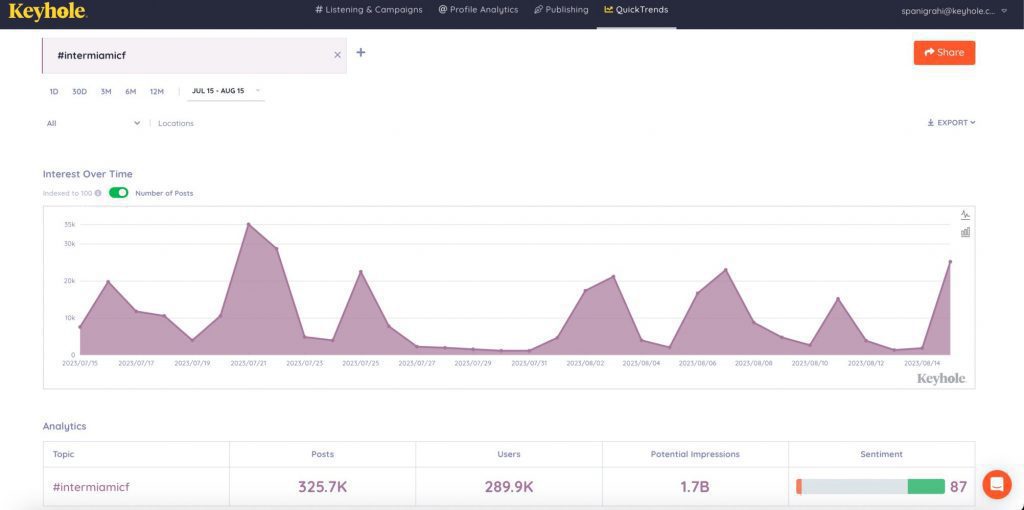
Task: Select the 12M time range
Action: tap(157, 91)
